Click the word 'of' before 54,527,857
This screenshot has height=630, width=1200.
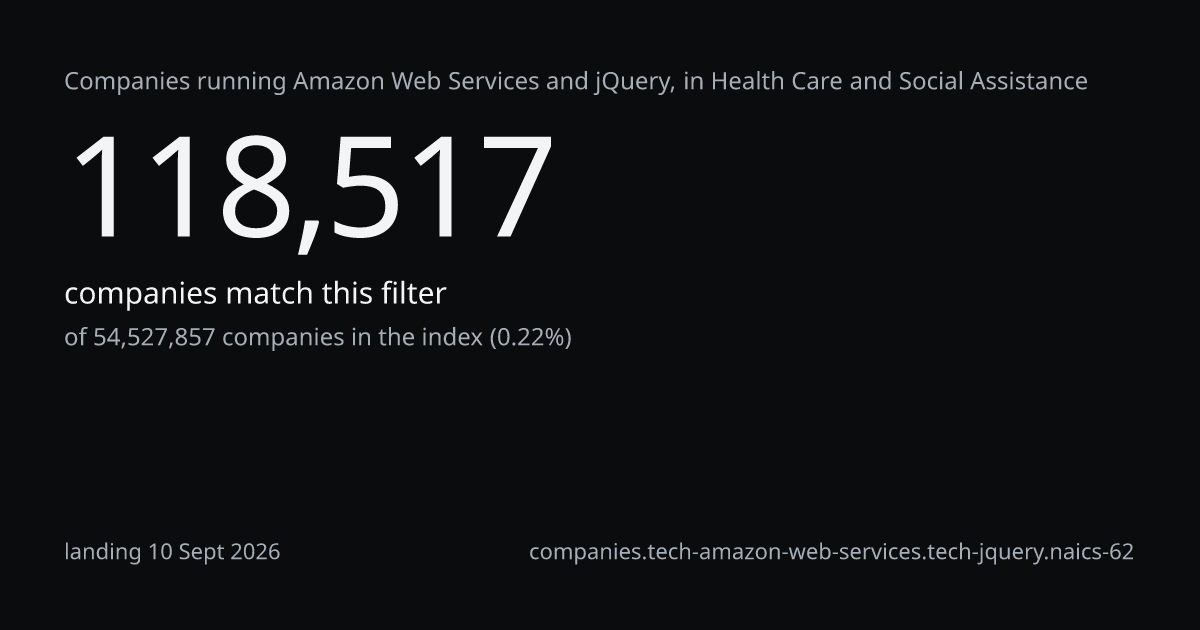(x=76, y=338)
